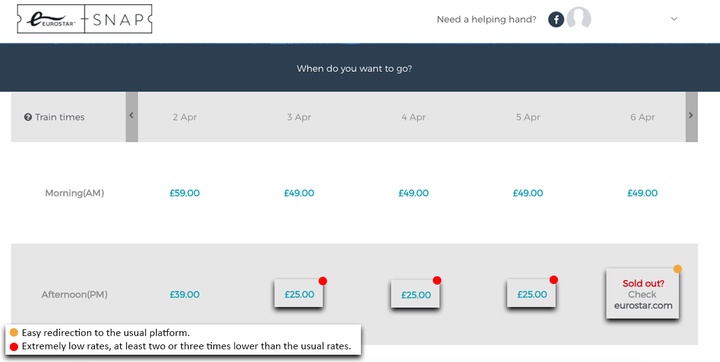720x362 pixels.
Task: Click the Eurostar logo
Action: 51,19
